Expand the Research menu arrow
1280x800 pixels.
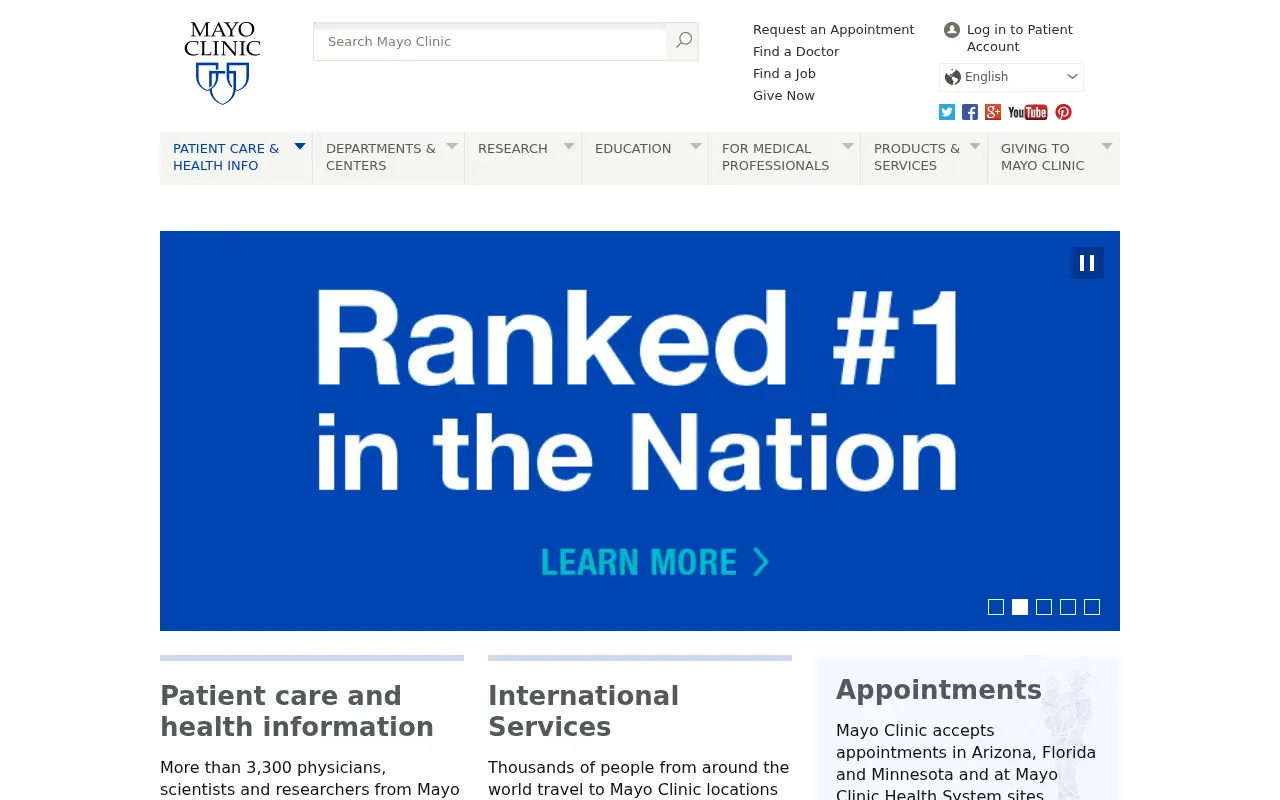(569, 146)
